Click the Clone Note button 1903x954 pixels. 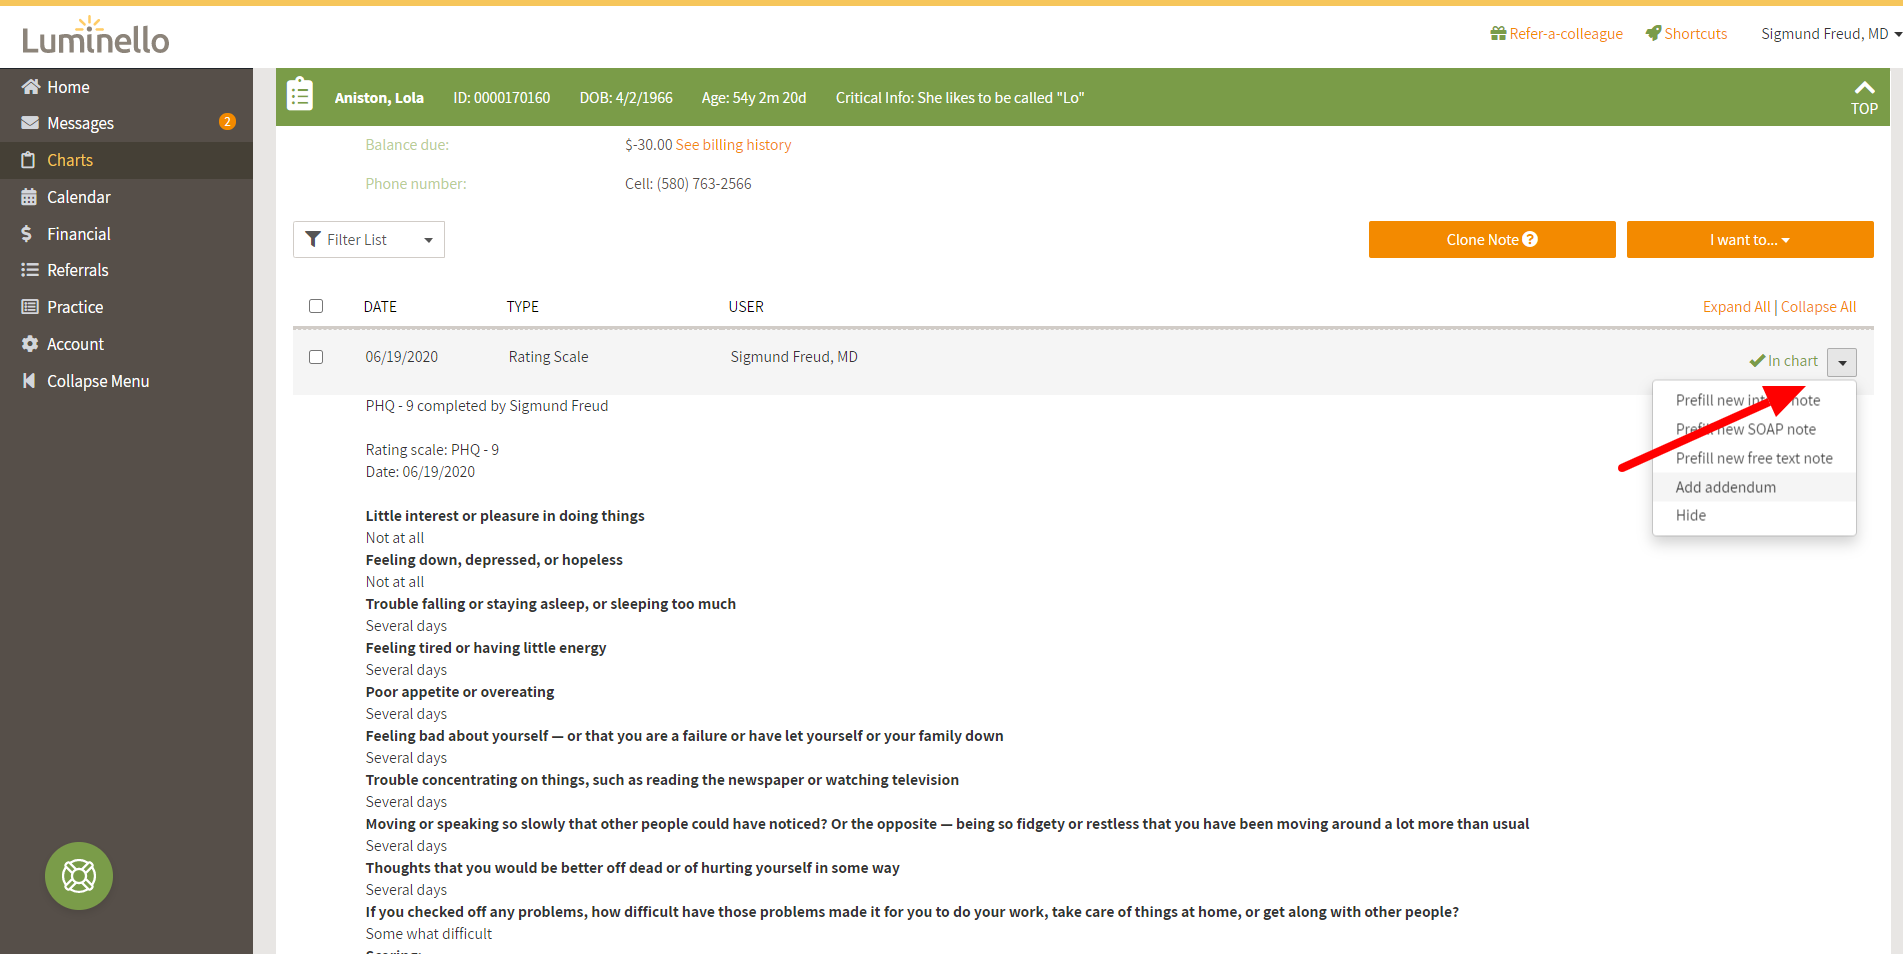pyautogui.click(x=1492, y=239)
